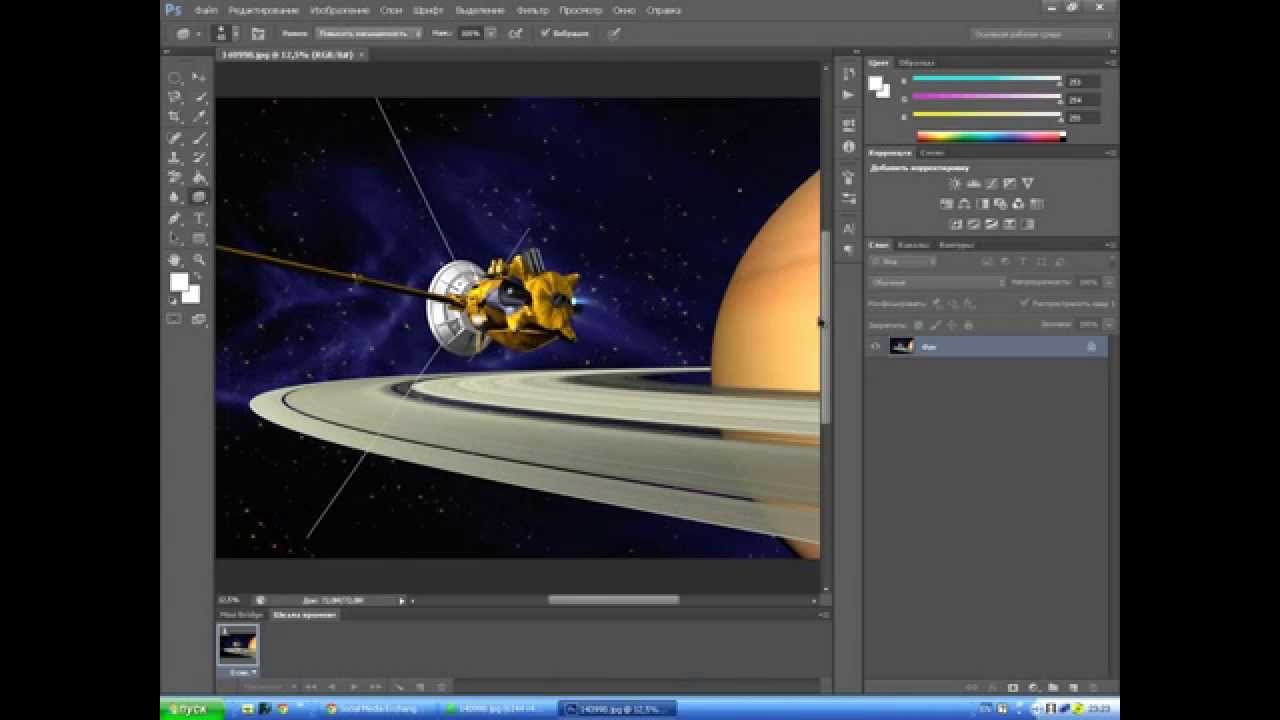Select the Blur tool
The image size is (1280, 720).
click(x=175, y=198)
